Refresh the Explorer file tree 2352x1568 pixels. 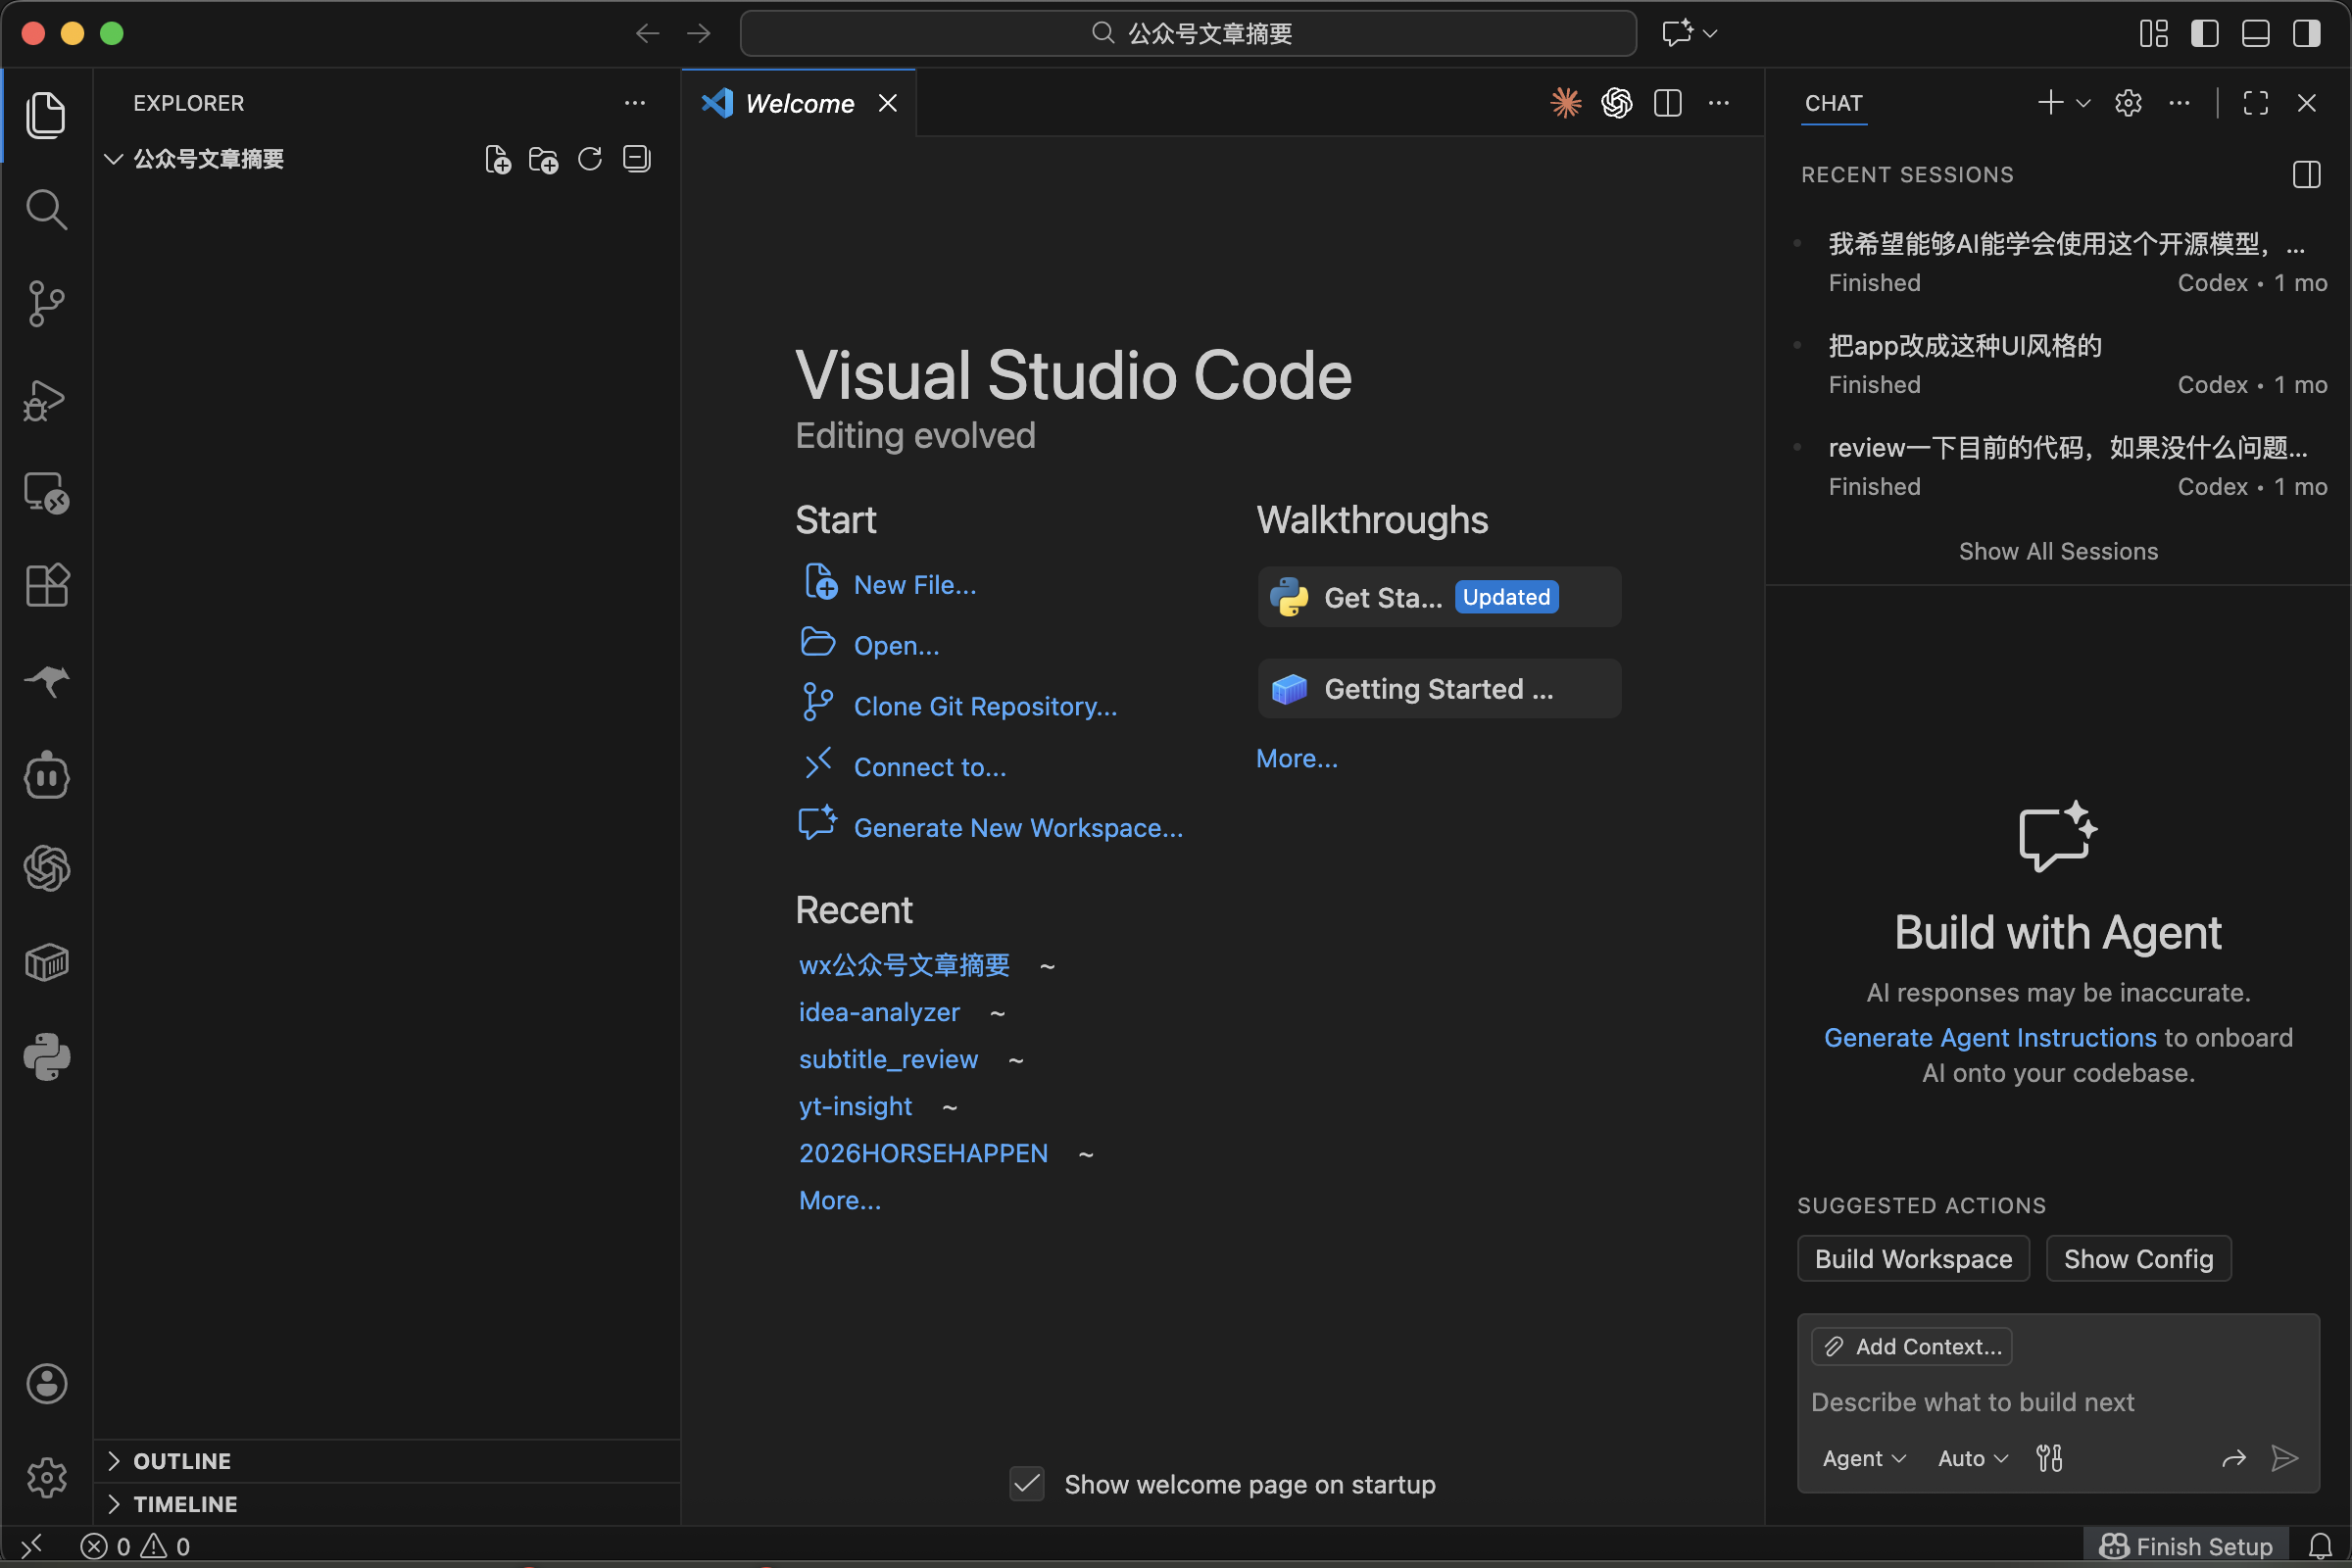(x=590, y=159)
